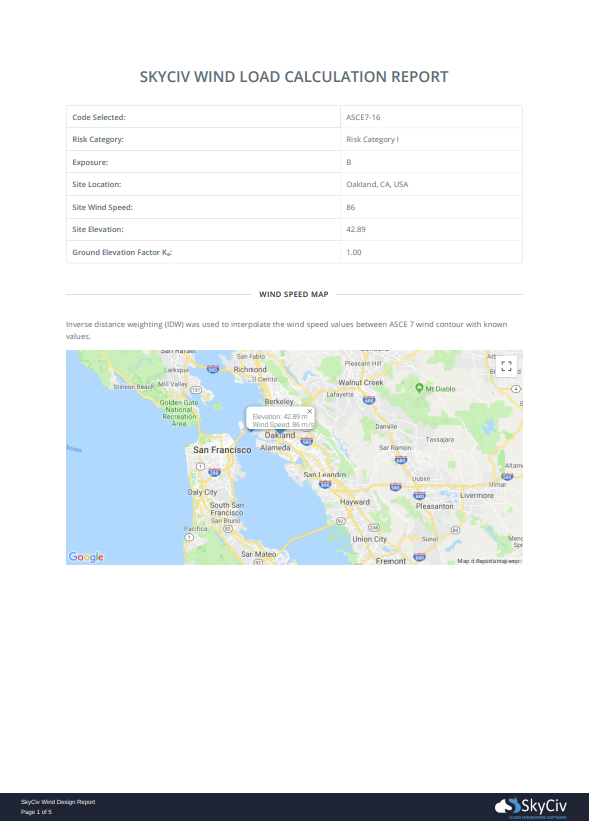Click the 'Ground Elevation Factor' label
Viewport: 589px width, 821px height.
123,252
